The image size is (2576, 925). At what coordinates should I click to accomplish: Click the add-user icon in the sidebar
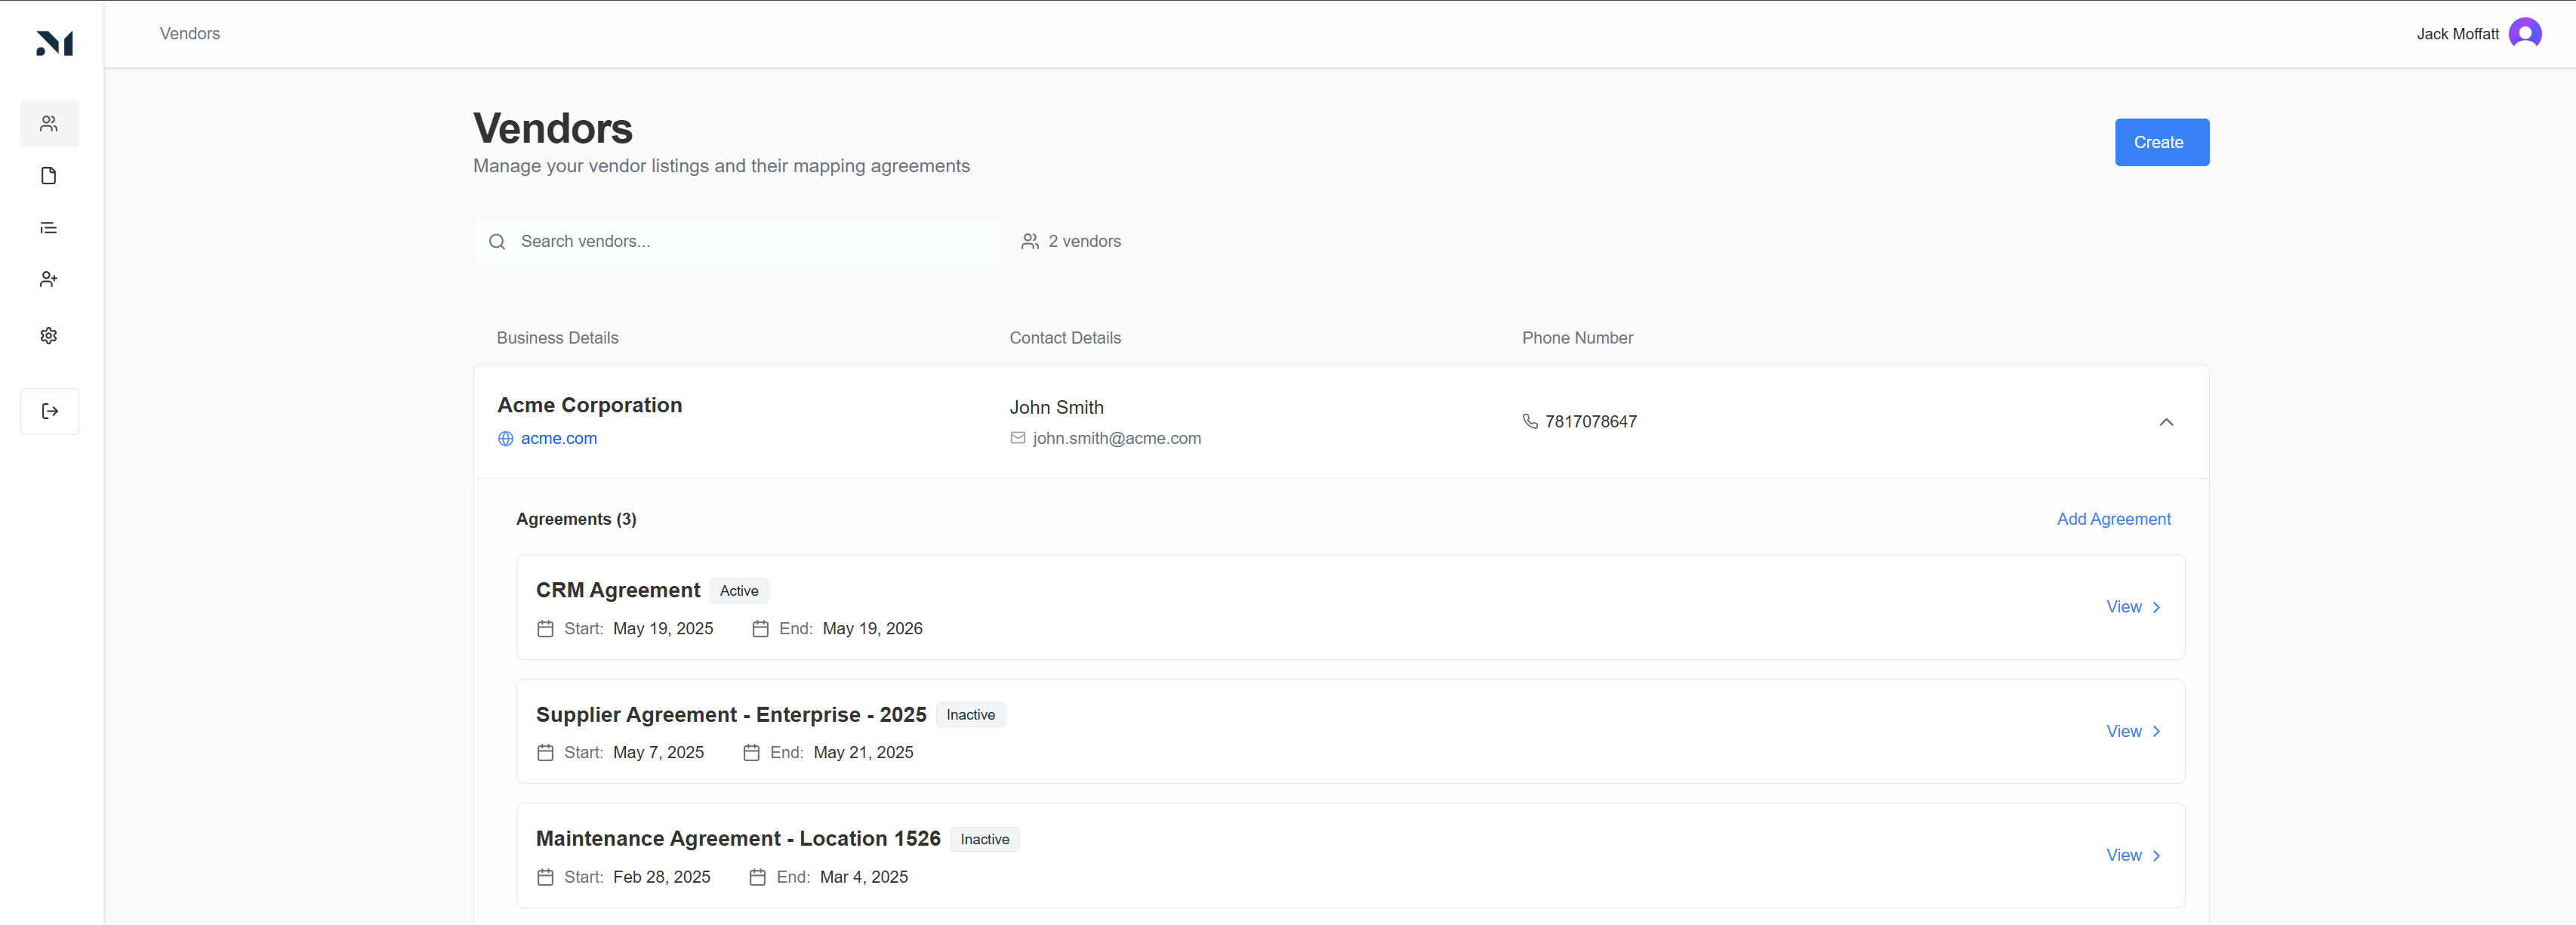tap(49, 279)
